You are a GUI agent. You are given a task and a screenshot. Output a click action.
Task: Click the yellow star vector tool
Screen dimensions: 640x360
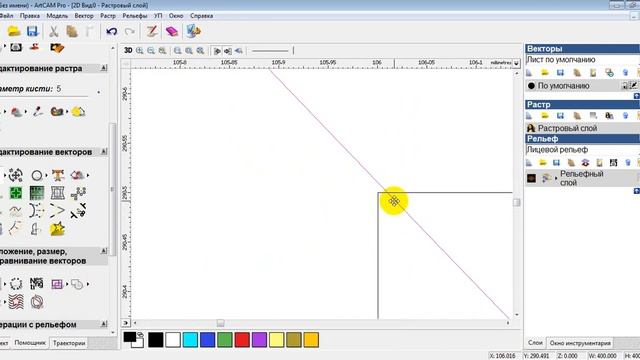click(x=57, y=229)
